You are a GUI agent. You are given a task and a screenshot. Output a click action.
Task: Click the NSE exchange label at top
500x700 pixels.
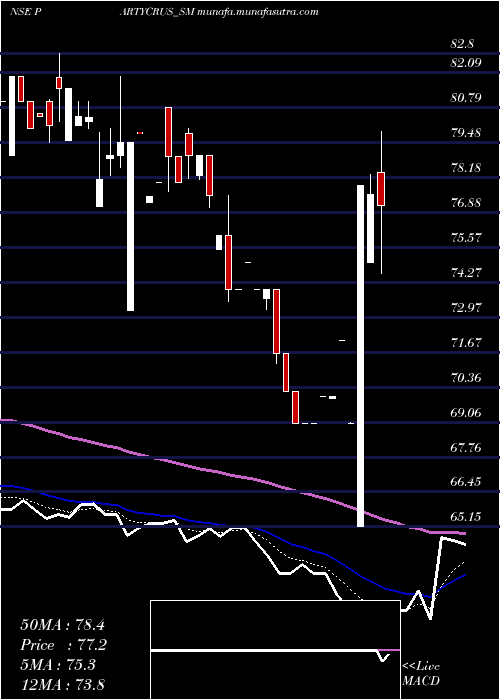[20, 12]
